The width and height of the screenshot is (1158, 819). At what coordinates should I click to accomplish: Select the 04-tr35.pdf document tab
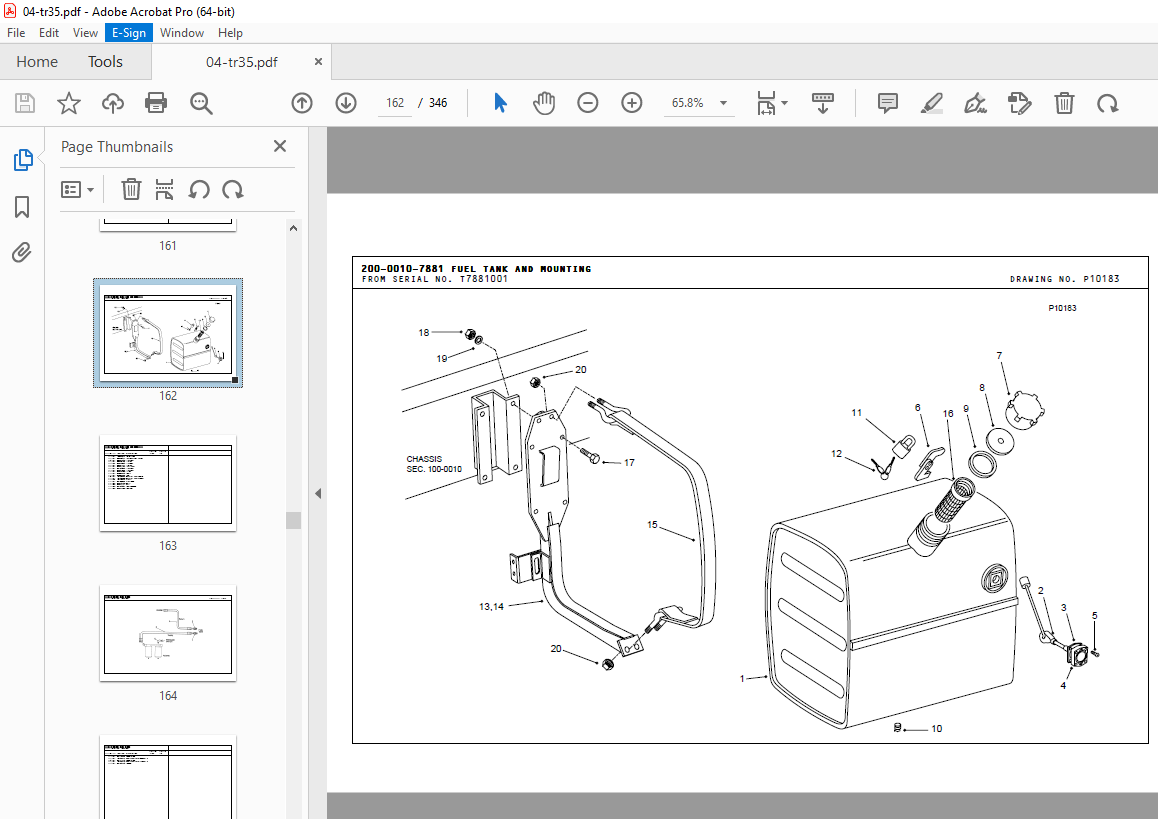[241, 62]
